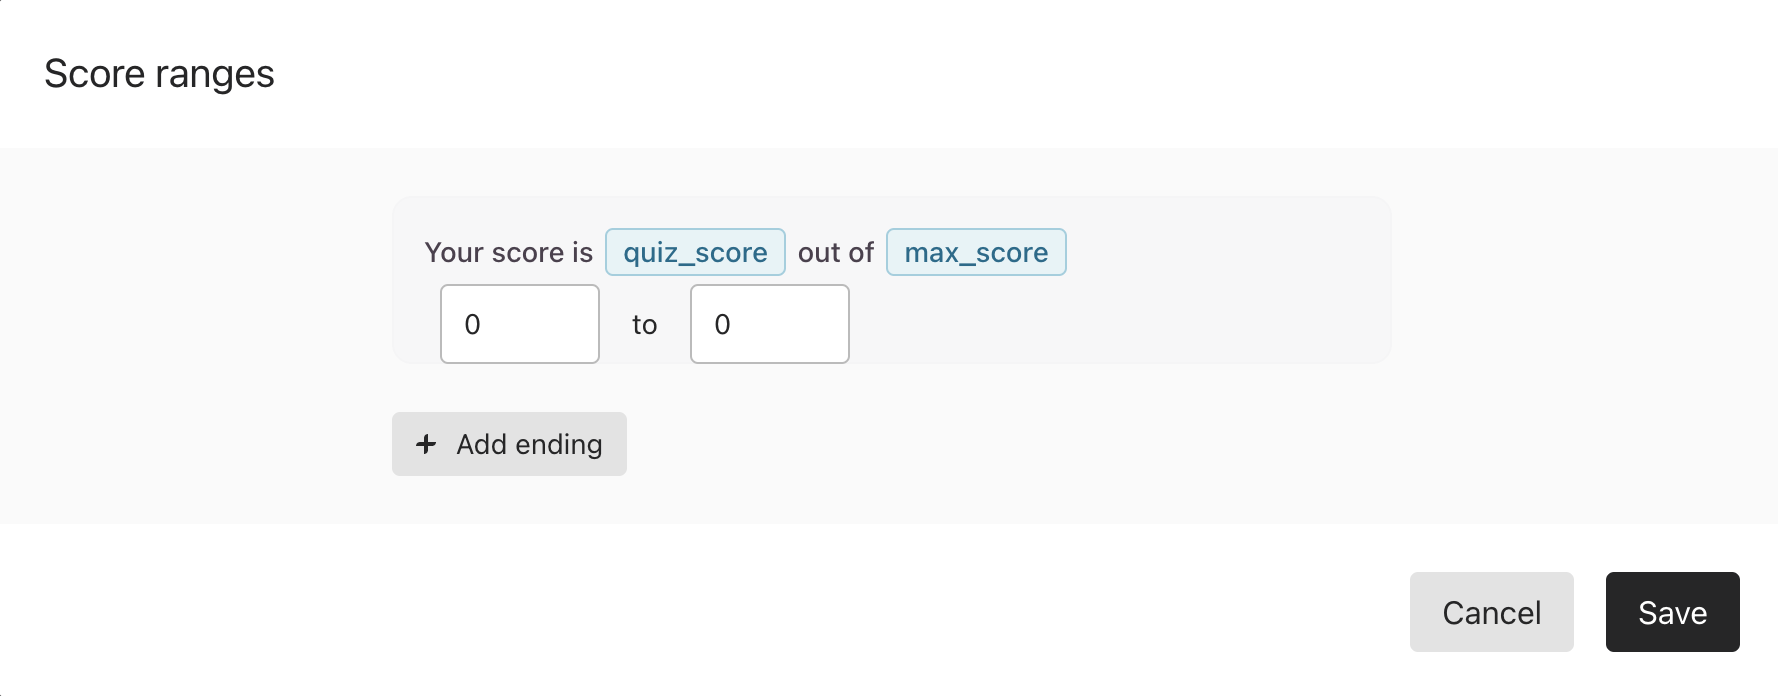The width and height of the screenshot is (1778, 696).
Task: Click the word 'Cancel' on the gray button
Action: coord(1492,612)
